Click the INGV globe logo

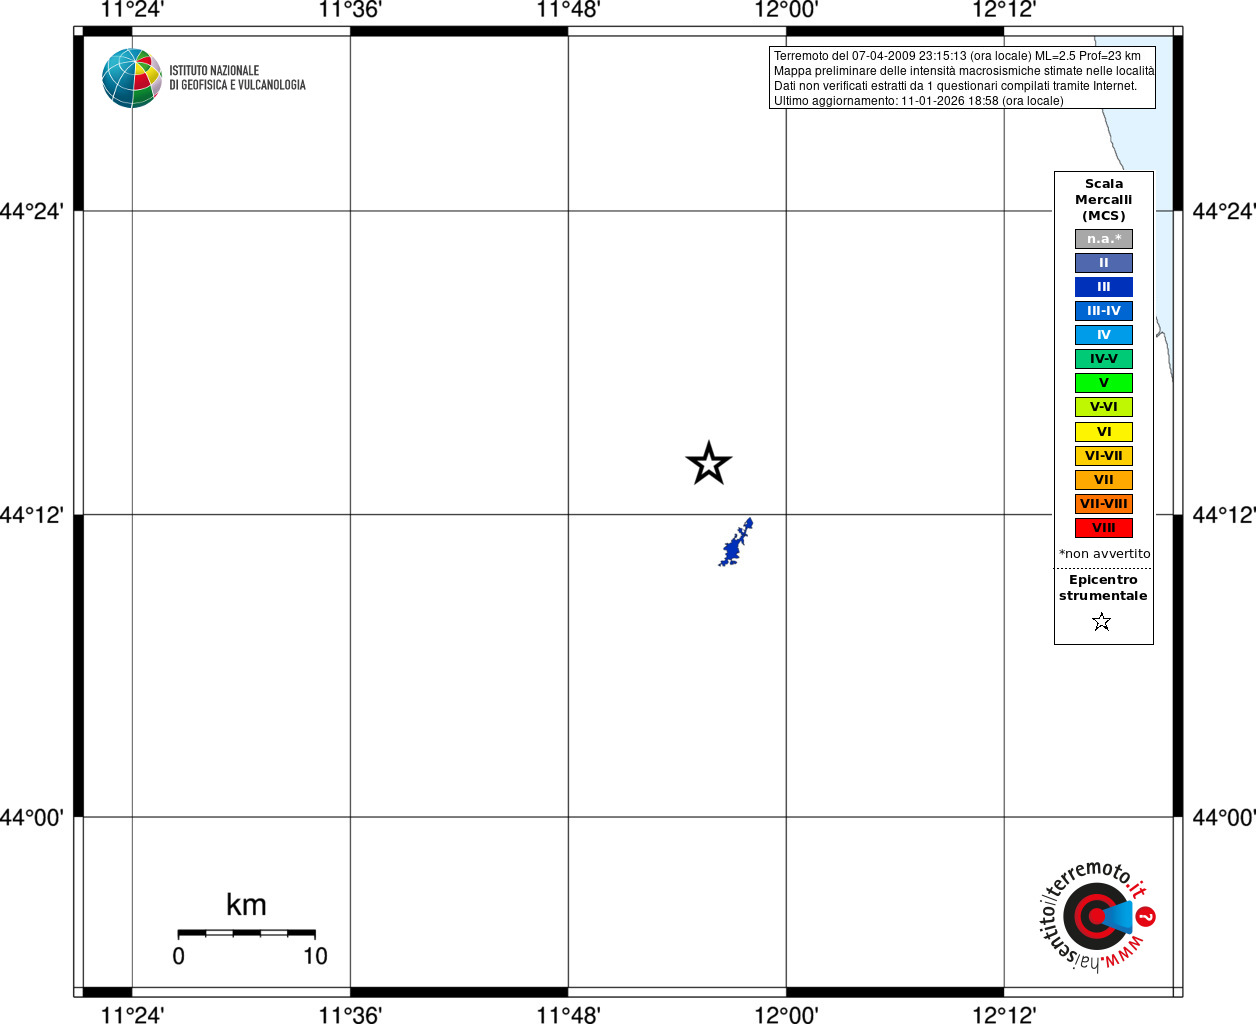coord(132,78)
